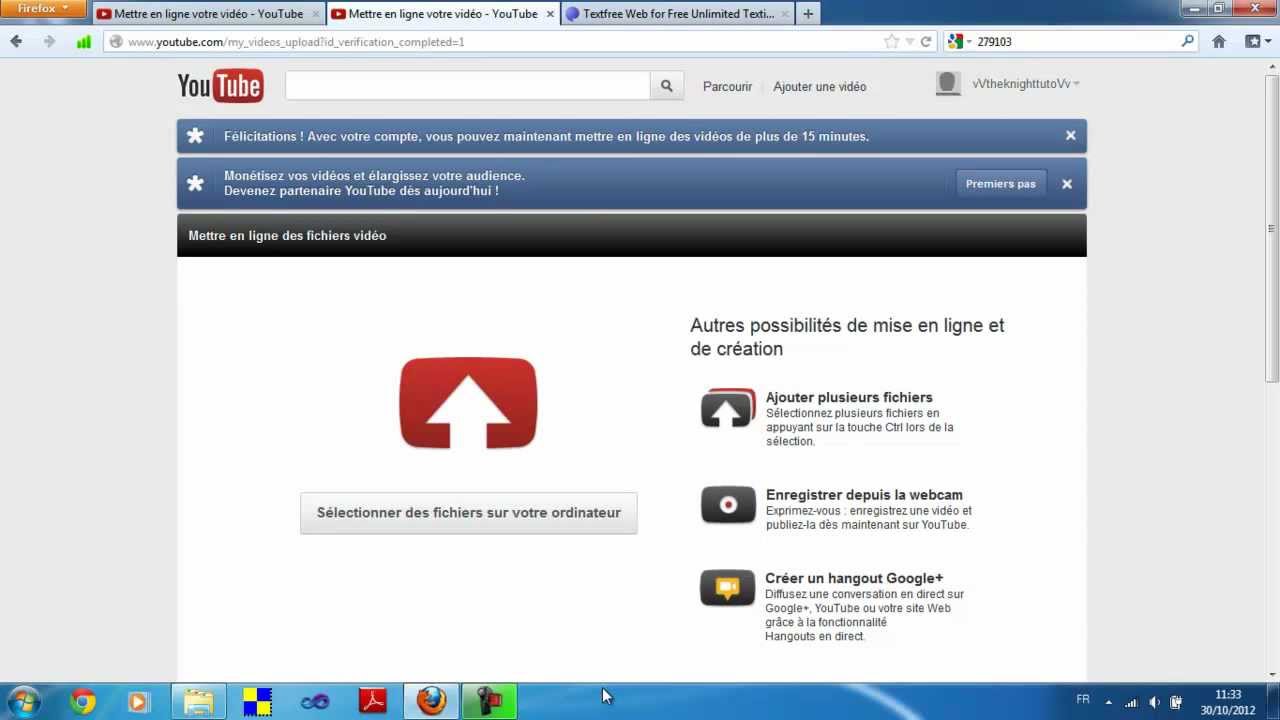This screenshot has width=1280, height=720.
Task: Open the Google search engine selector dropdown
Action: click(961, 42)
